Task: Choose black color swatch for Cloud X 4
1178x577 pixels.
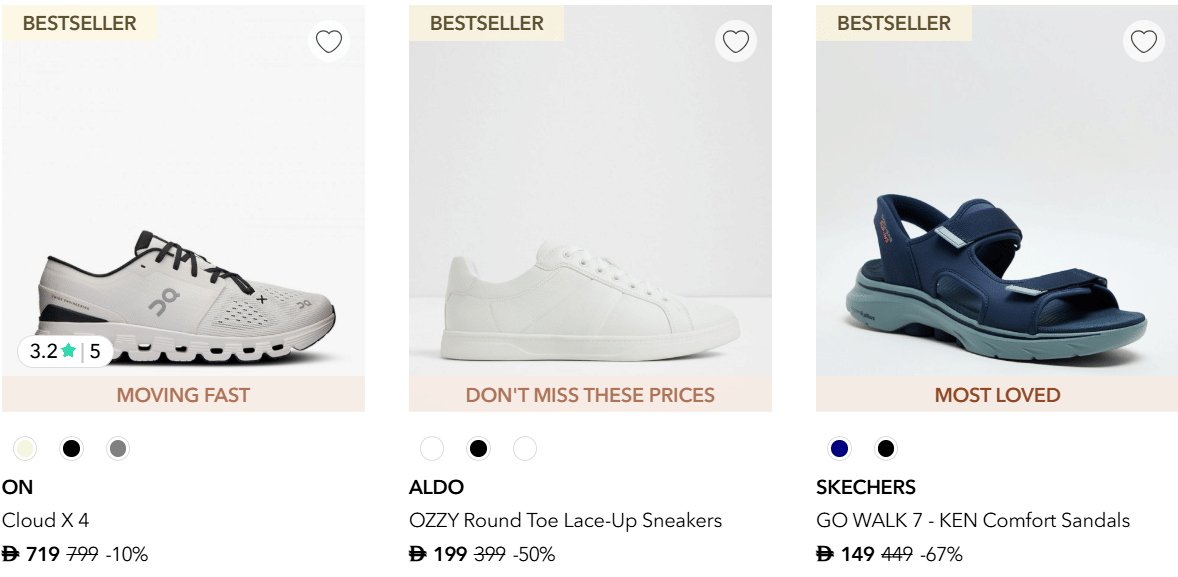Action: coord(71,449)
